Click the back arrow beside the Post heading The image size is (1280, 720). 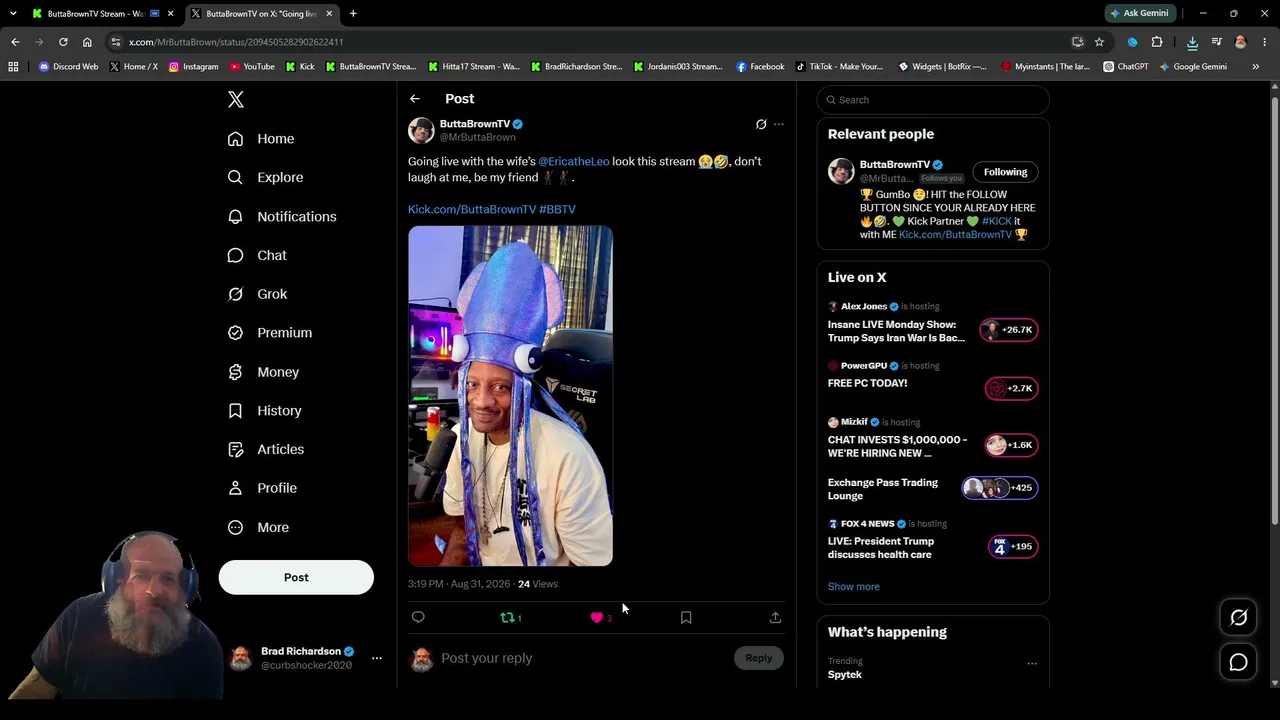415,99
